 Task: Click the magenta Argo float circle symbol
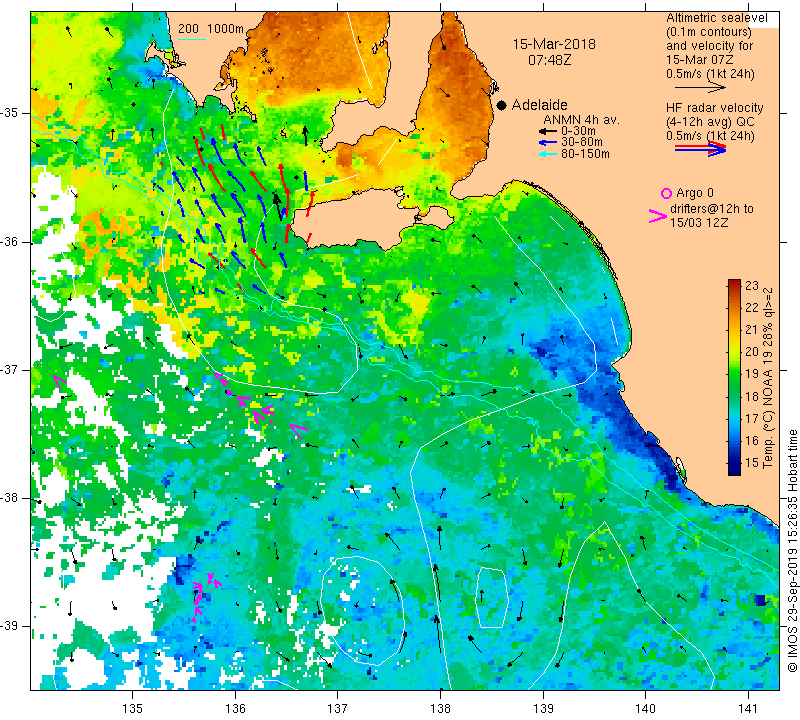click(666, 193)
